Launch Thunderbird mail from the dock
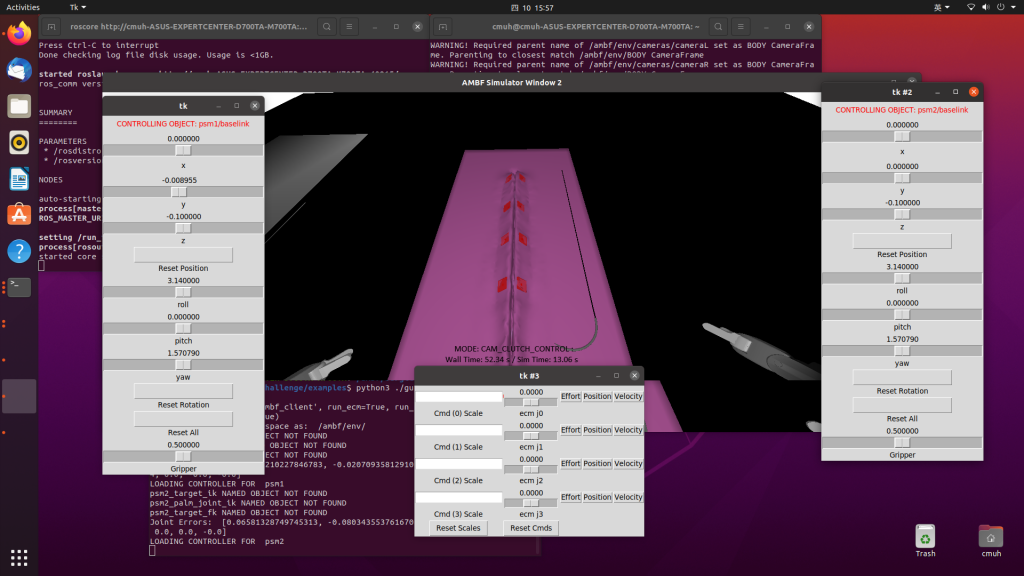 [x=19, y=70]
